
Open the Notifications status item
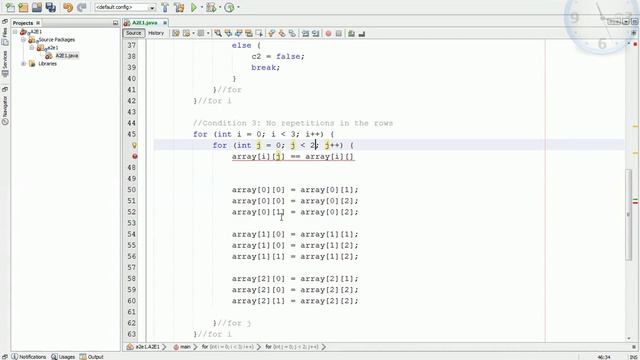pyautogui.click(x=29, y=357)
